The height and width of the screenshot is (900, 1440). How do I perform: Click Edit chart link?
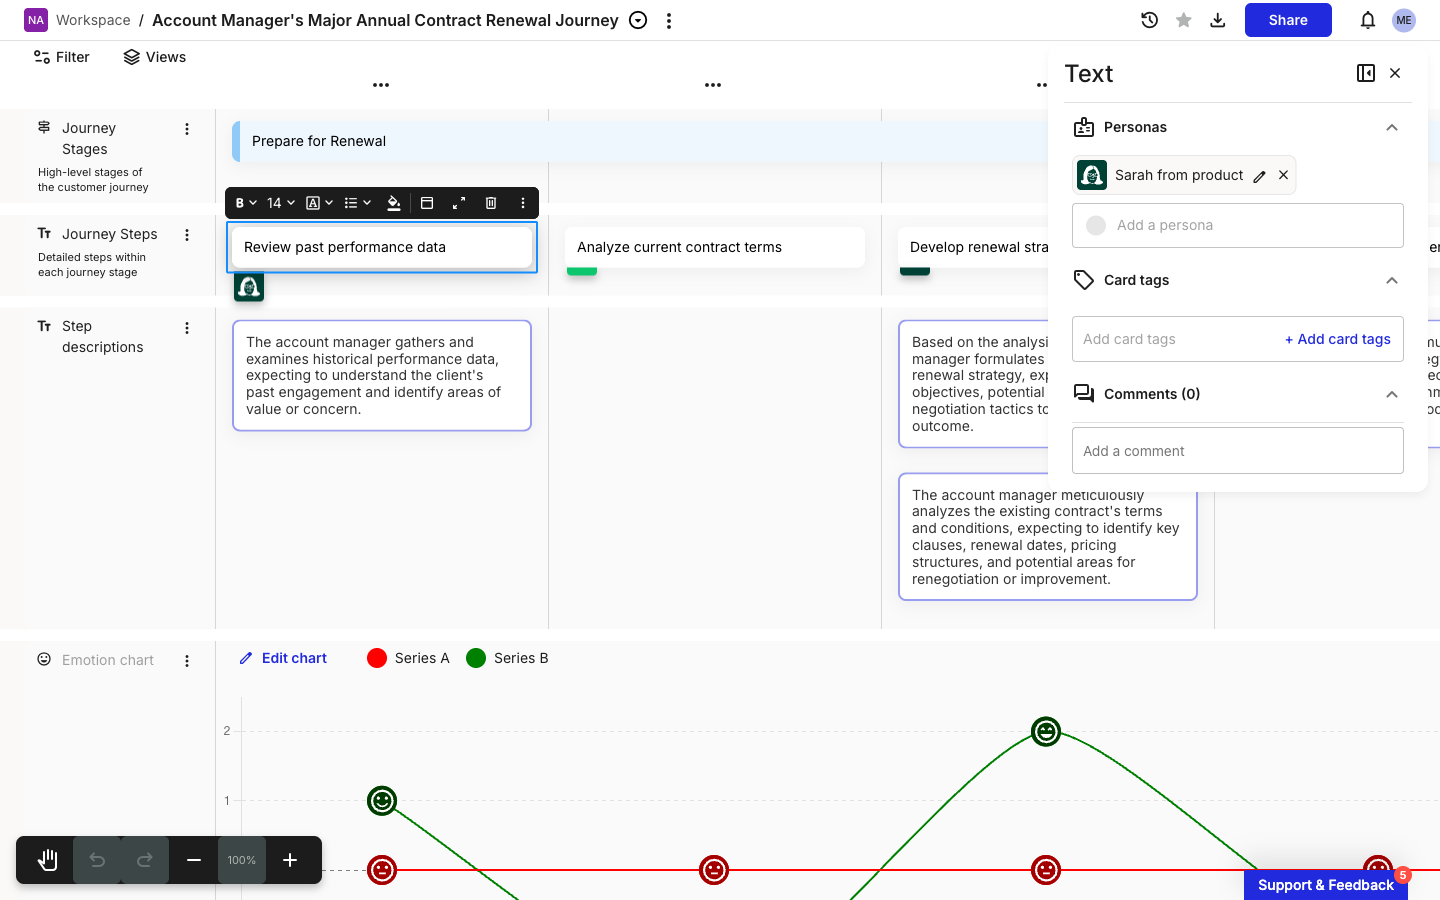coord(284,658)
